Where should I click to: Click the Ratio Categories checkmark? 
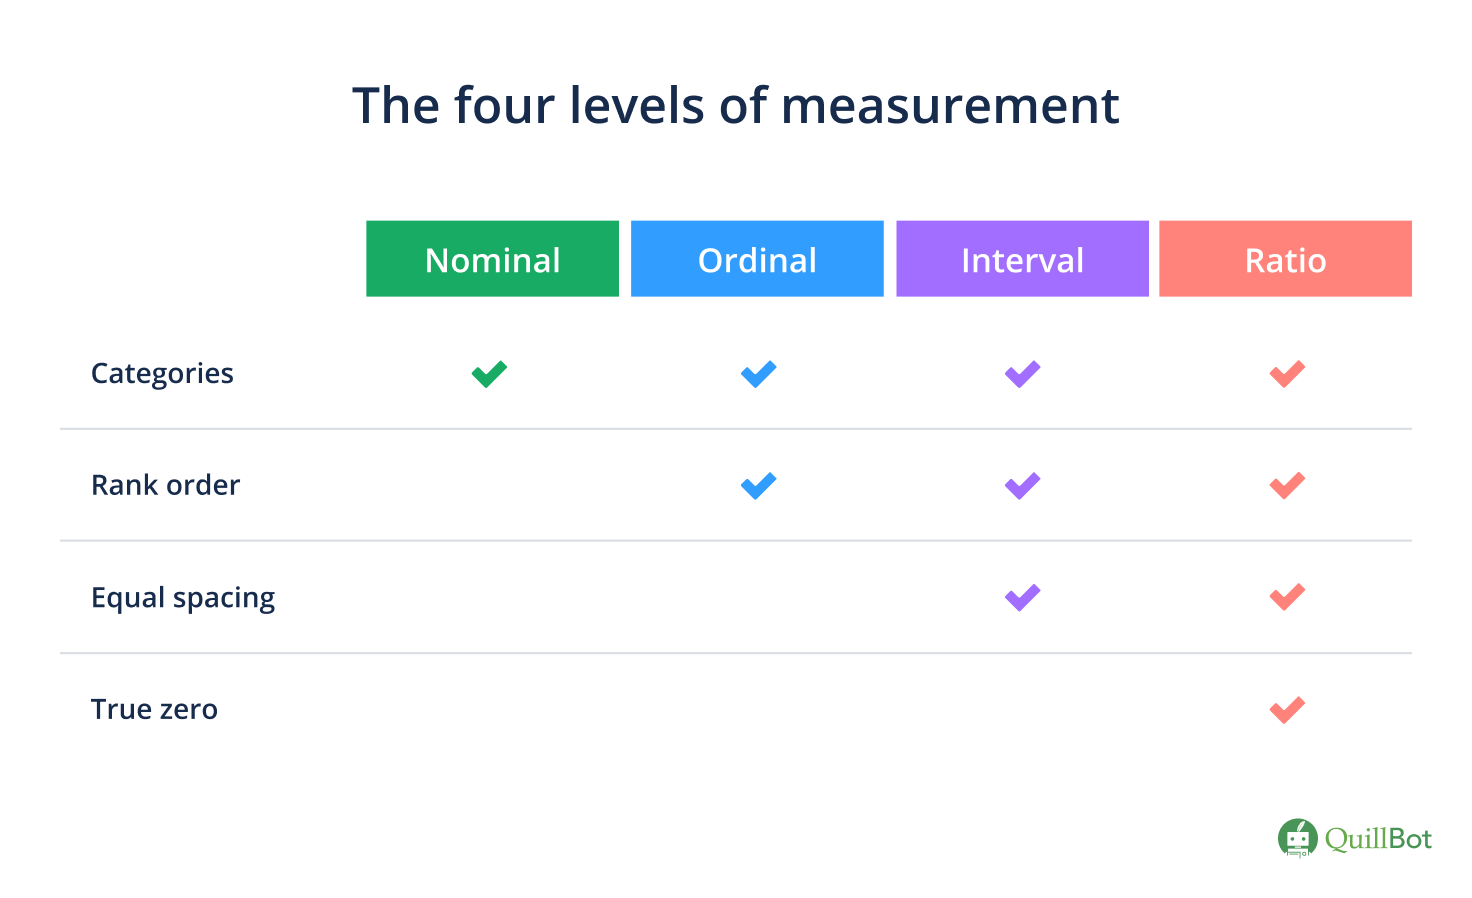coord(1287,374)
